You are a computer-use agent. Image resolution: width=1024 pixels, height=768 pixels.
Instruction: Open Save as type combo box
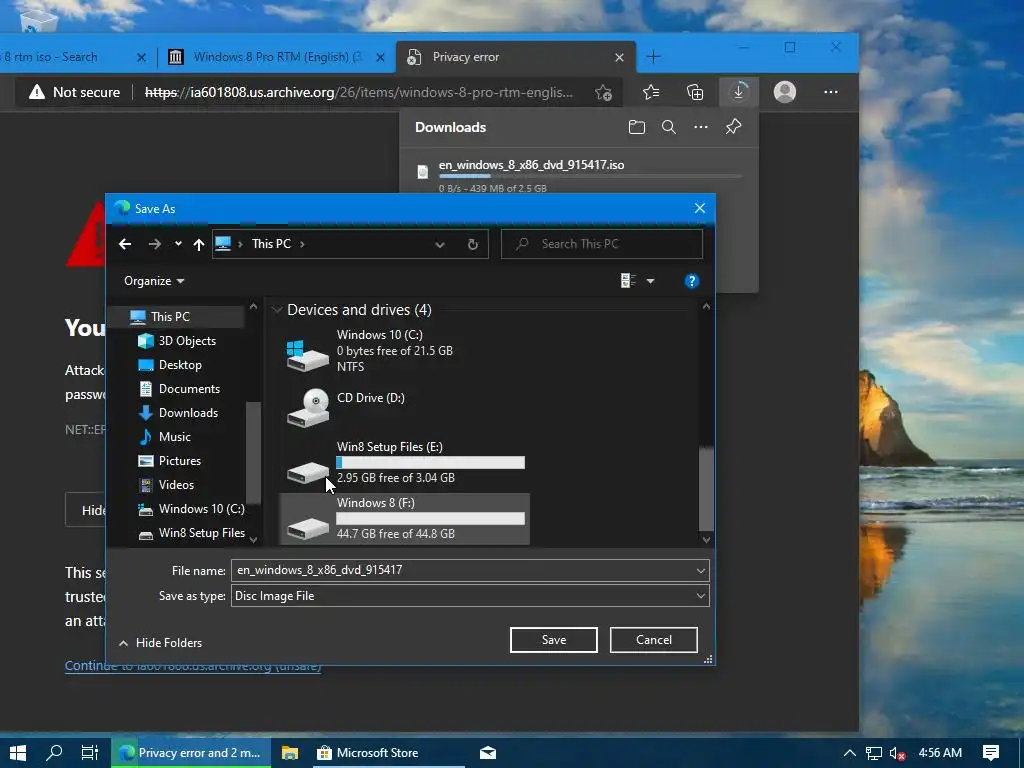click(470, 596)
